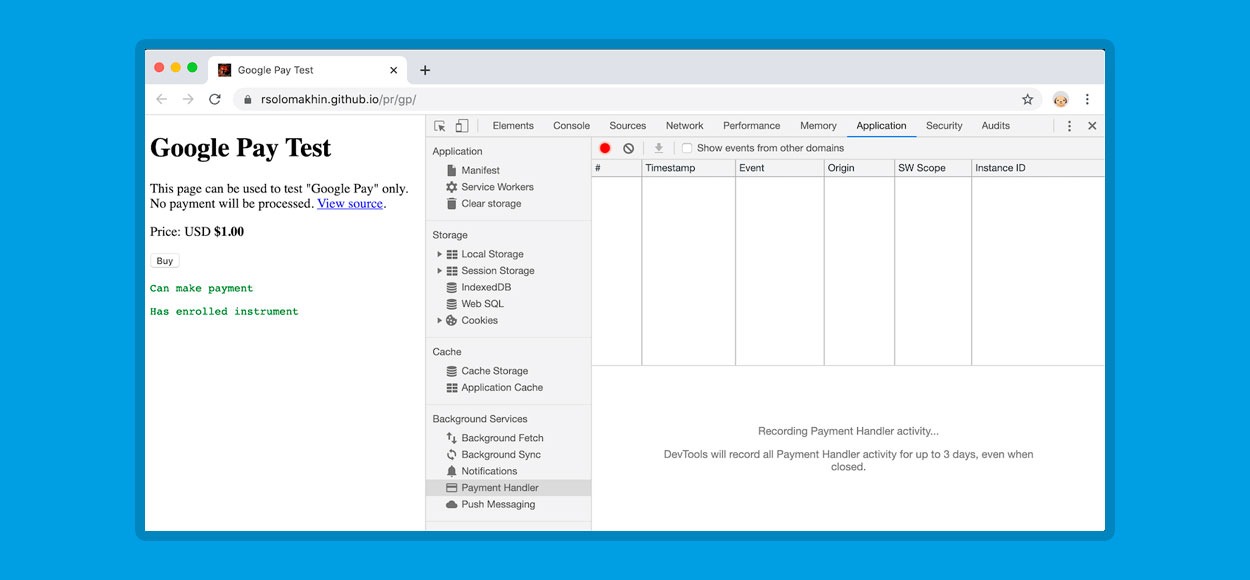Clear recorded events with the clear icon

pos(628,148)
